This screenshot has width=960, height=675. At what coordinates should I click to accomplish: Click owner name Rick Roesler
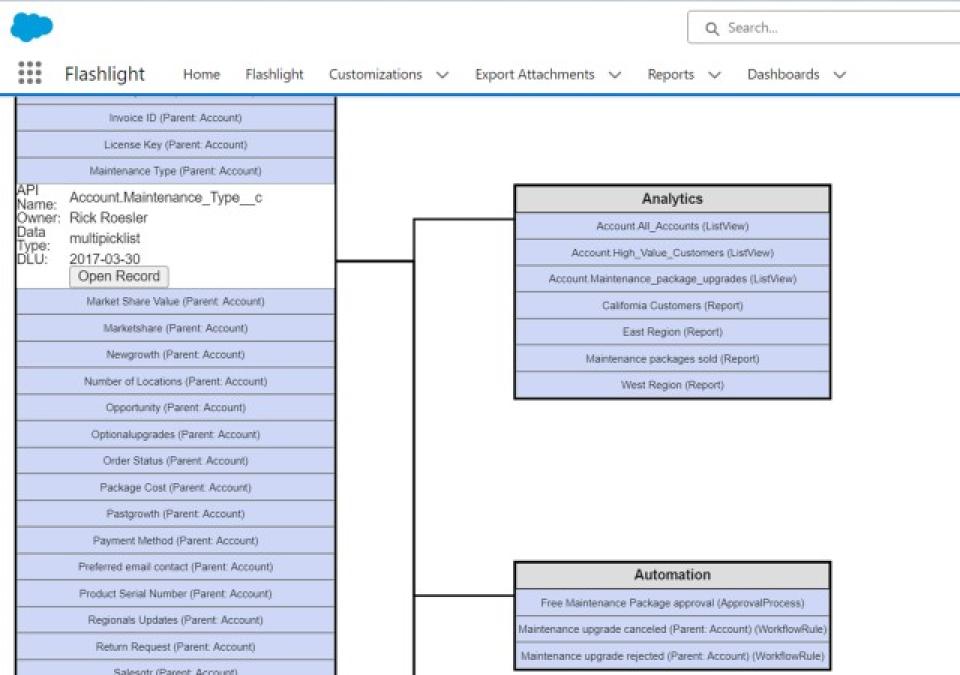[108, 218]
